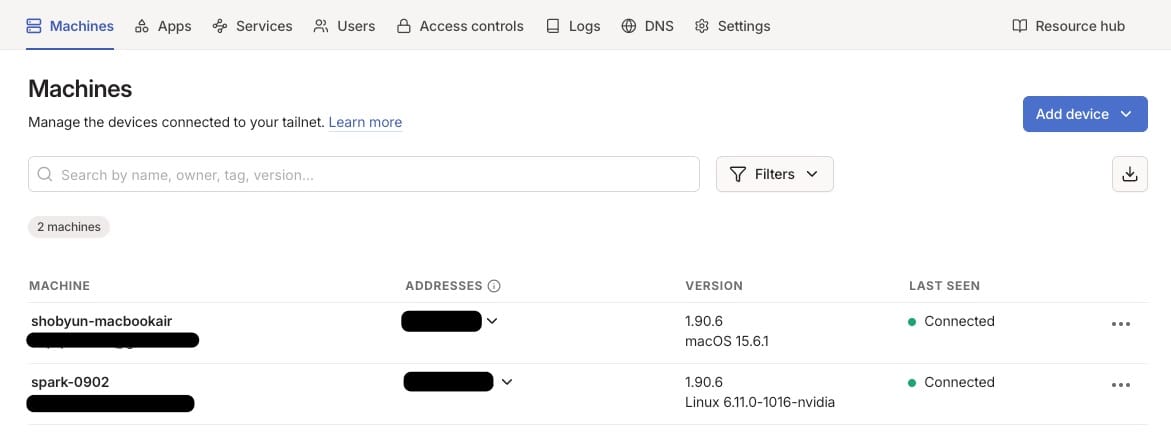Click the DNS globe icon
The width and height of the screenshot is (1171, 432).
[629, 26]
